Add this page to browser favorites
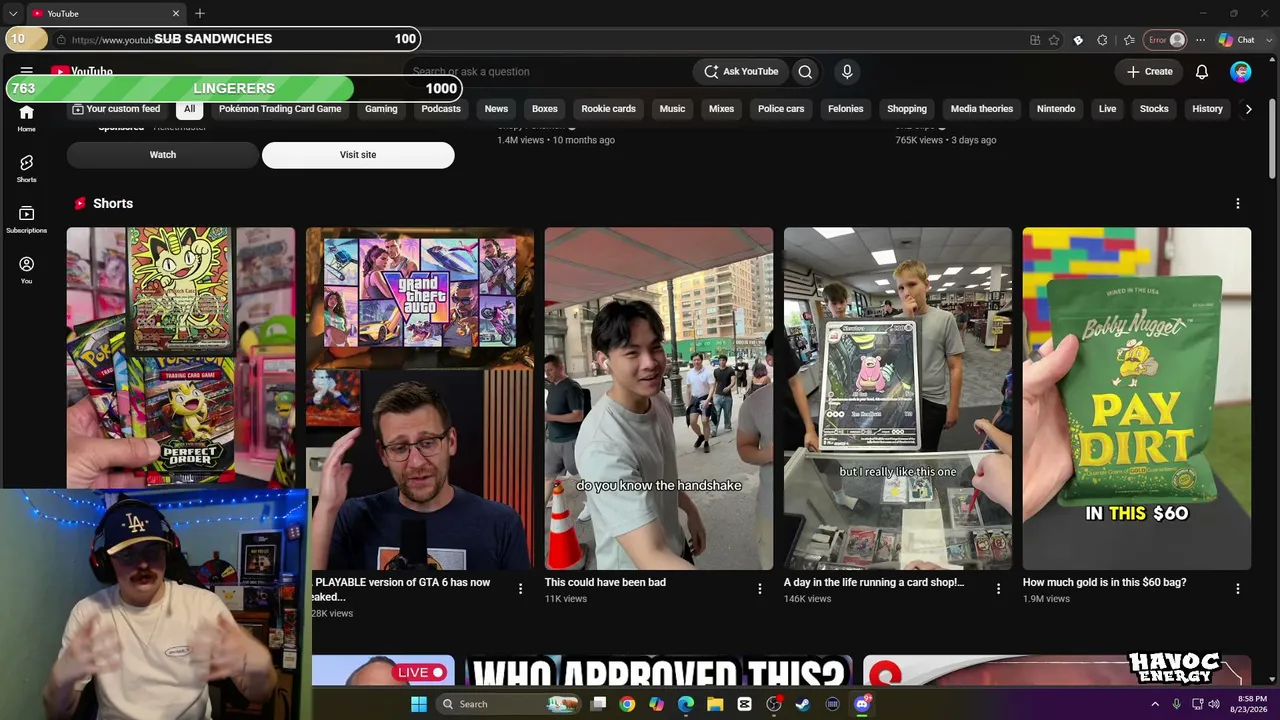The height and width of the screenshot is (720, 1280). pyautogui.click(x=1054, y=40)
